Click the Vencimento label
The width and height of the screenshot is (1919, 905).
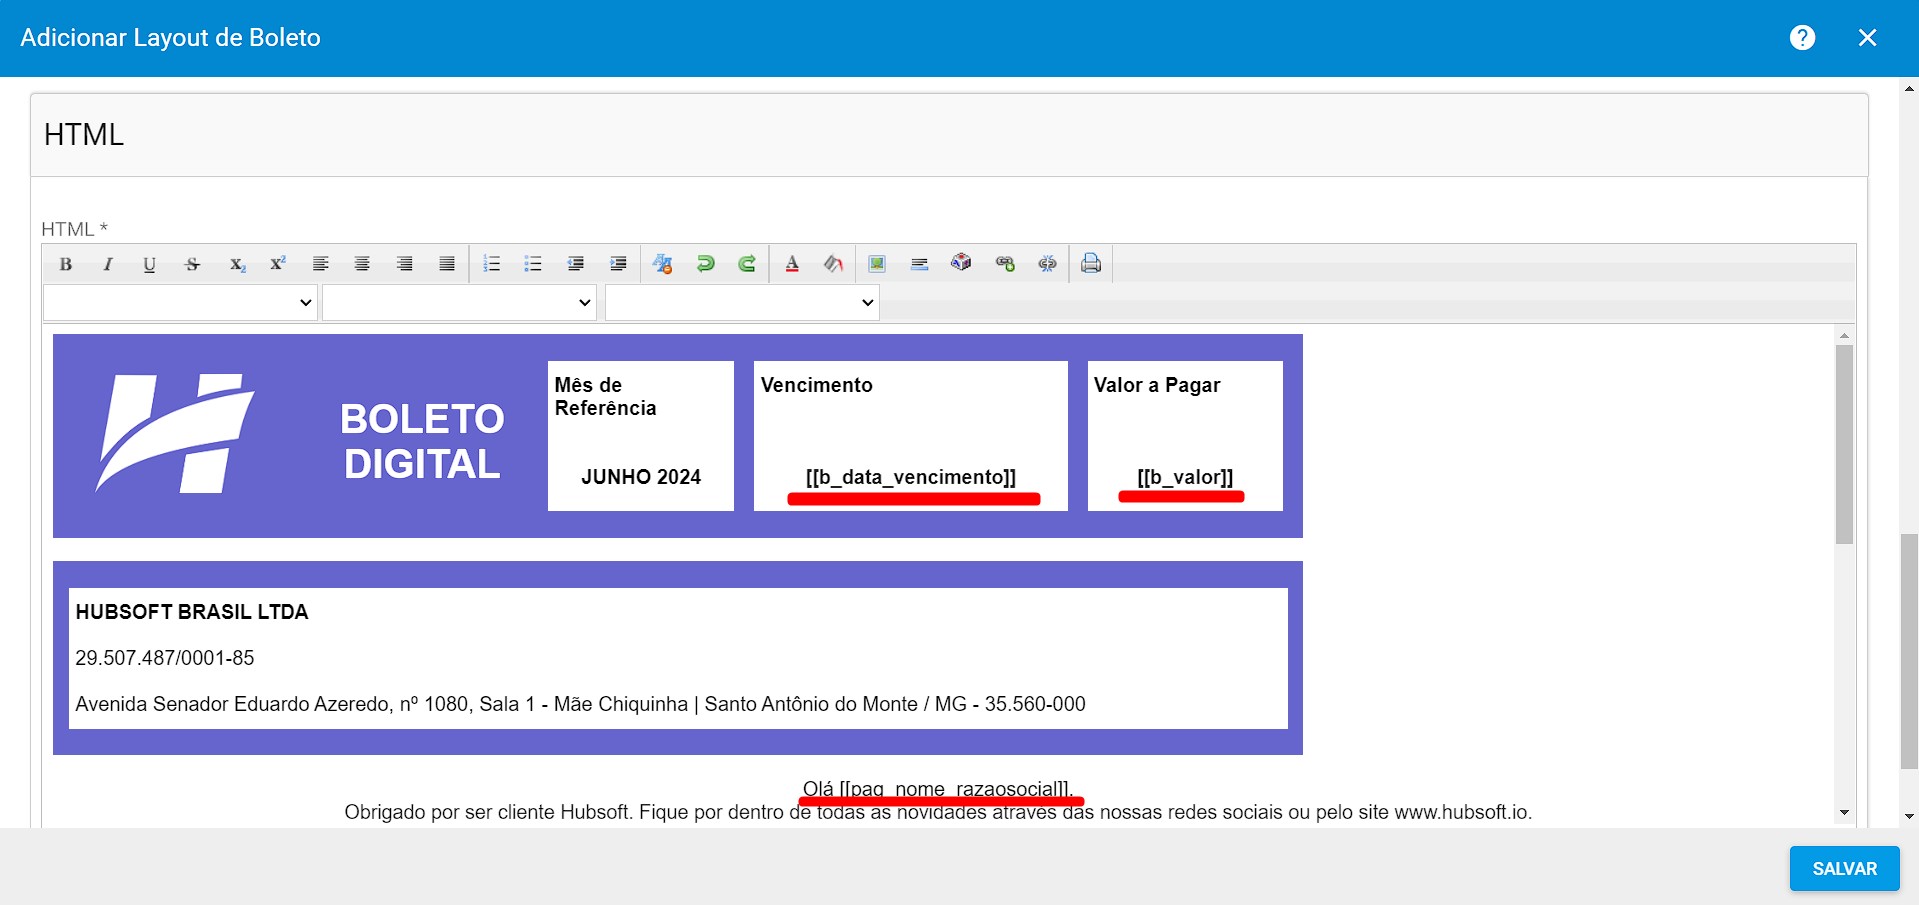[x=817, y=385]
